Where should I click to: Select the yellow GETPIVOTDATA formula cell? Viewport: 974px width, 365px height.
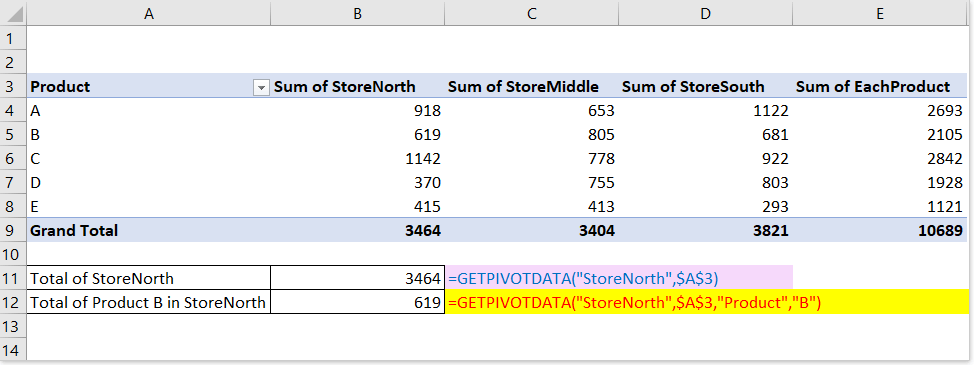pos(706,302)
